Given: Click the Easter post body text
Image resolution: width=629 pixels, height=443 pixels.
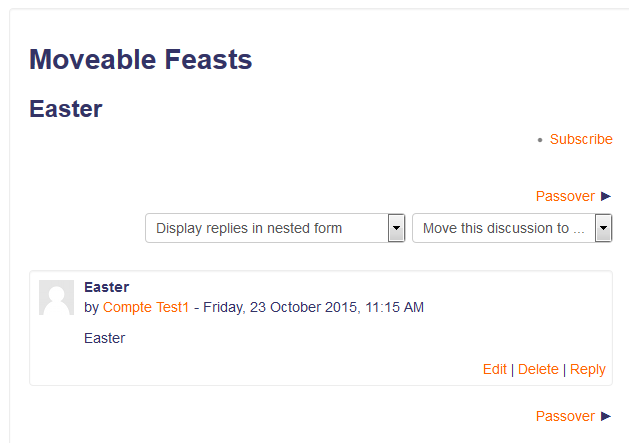Looking at the screenshot, I should pyautogui.click(x=104, y=338).
